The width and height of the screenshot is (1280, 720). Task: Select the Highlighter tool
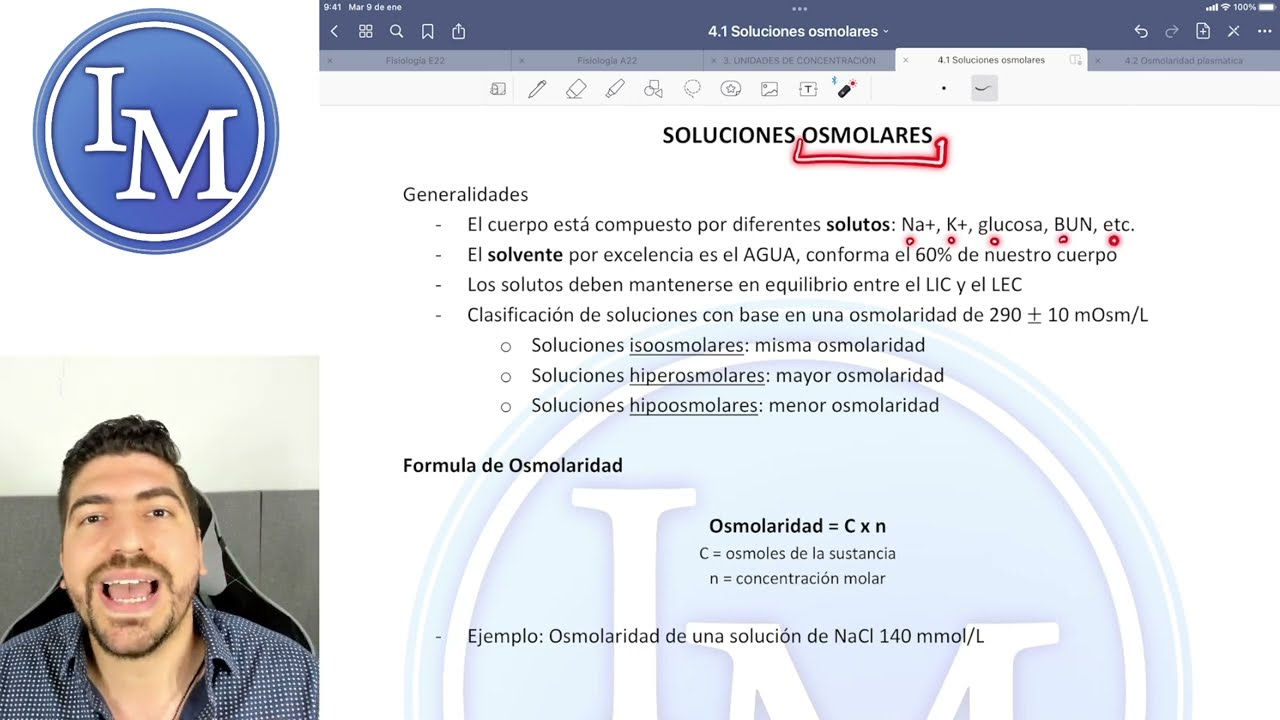[x=615, y=89]
